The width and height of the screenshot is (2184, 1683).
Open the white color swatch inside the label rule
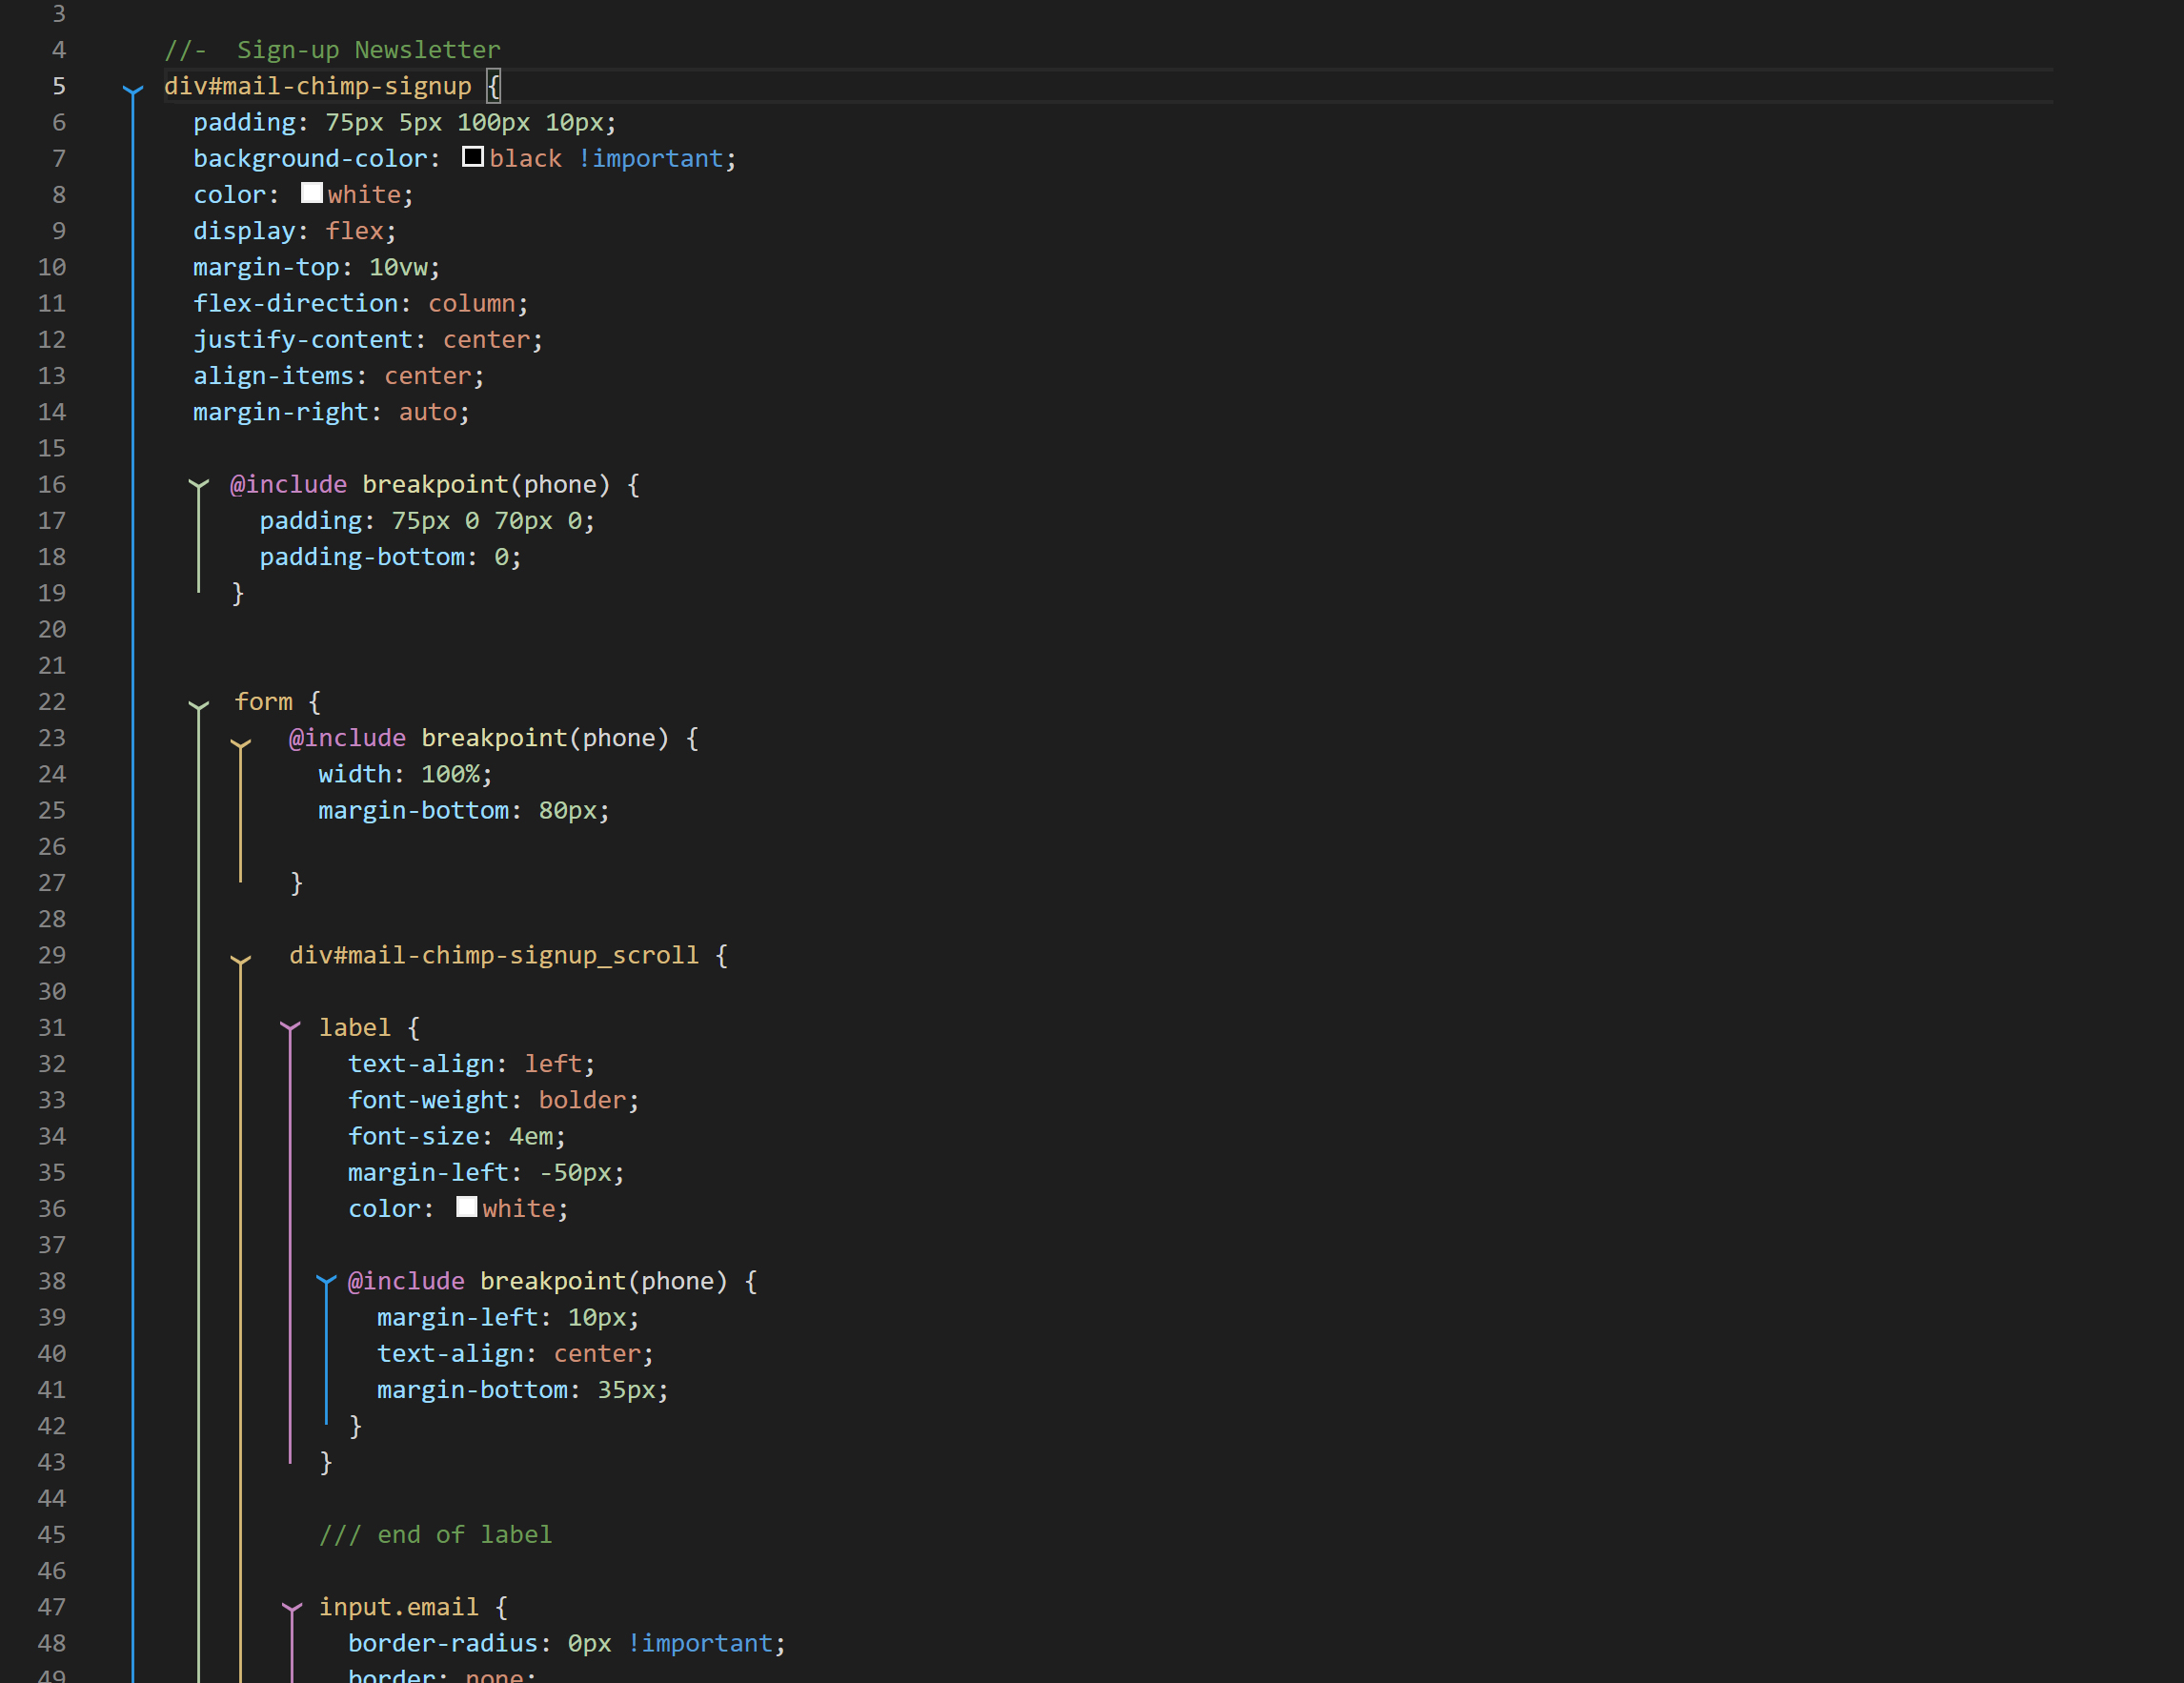[466, 1206]
